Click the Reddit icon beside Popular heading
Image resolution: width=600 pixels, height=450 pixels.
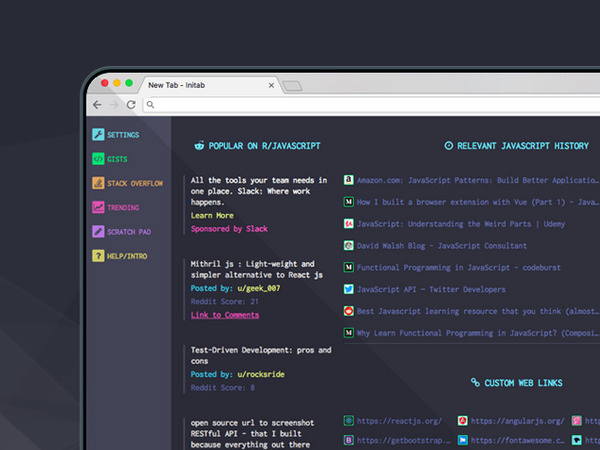point(199,146)
